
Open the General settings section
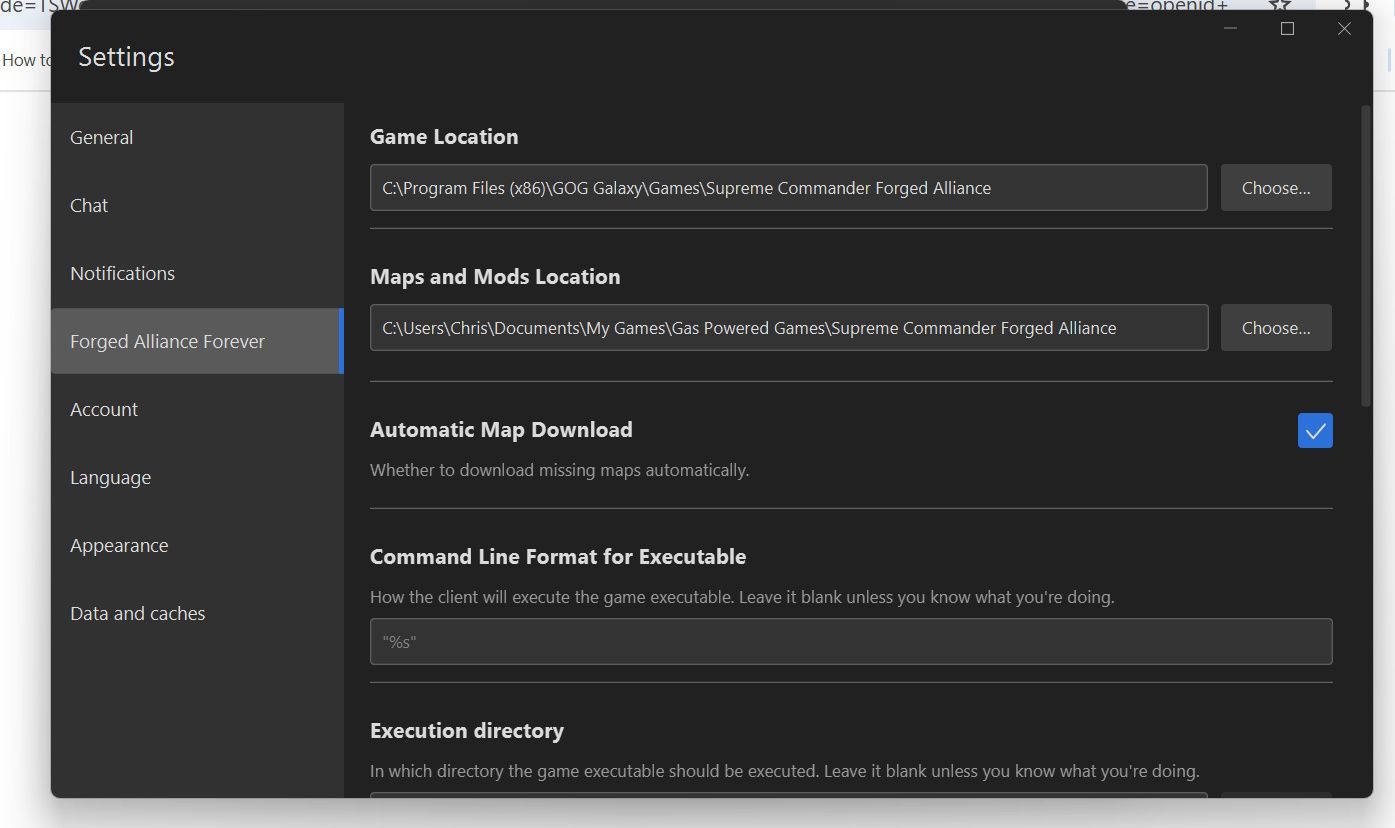[197, 138]
